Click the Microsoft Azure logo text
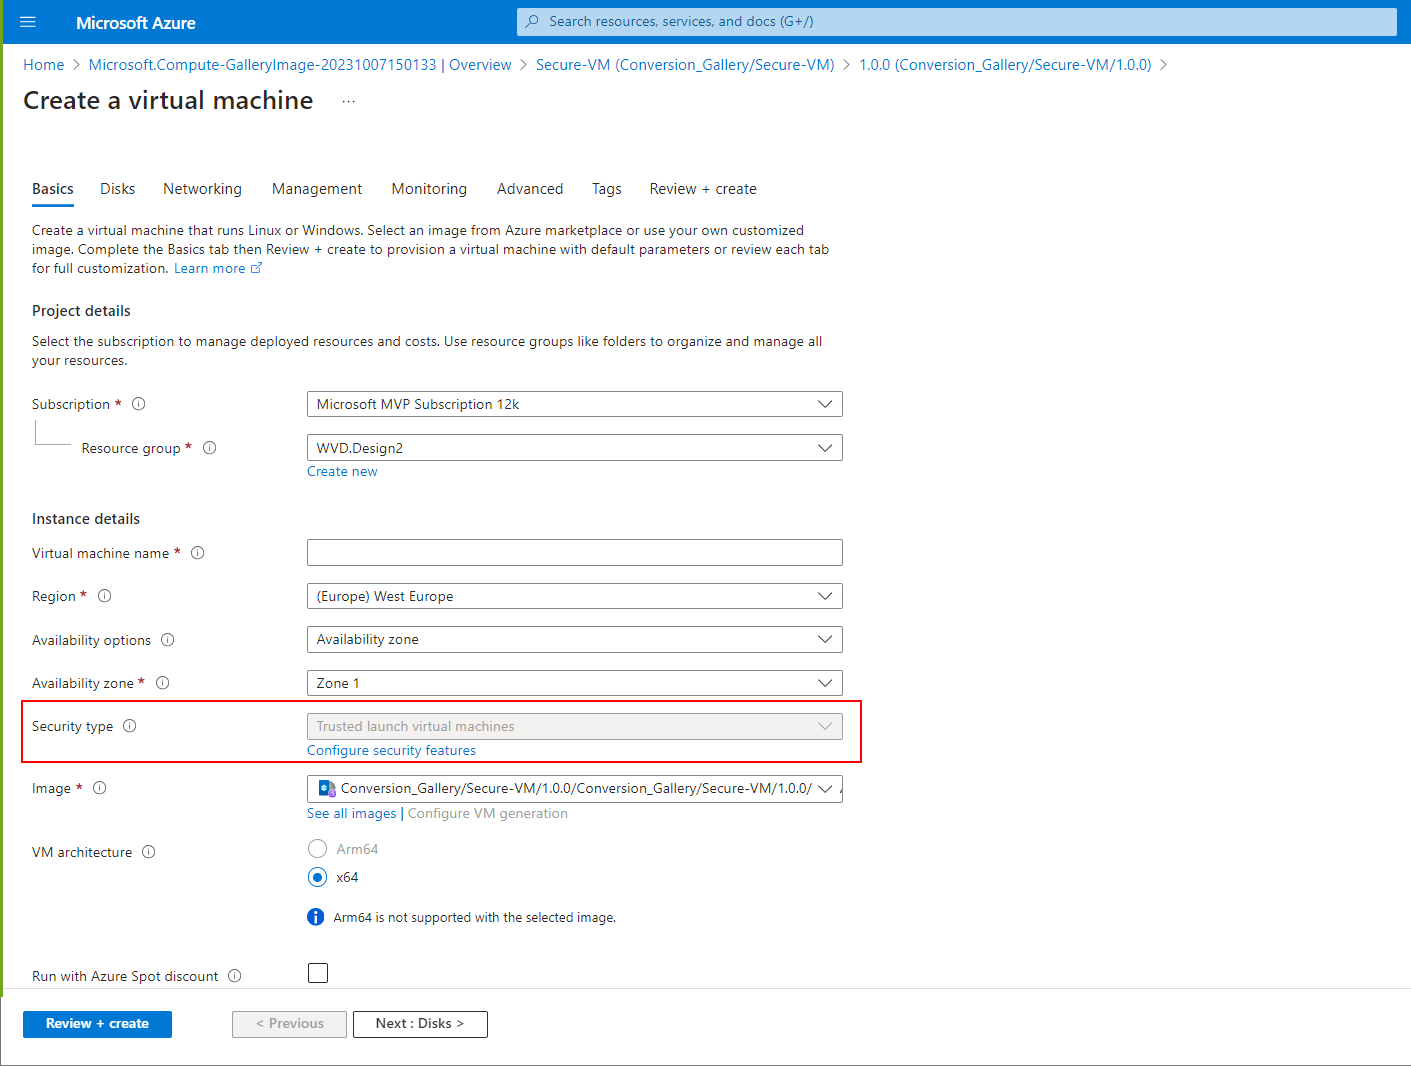This screenshot has width=1411, height=1066. coord(136,22)
